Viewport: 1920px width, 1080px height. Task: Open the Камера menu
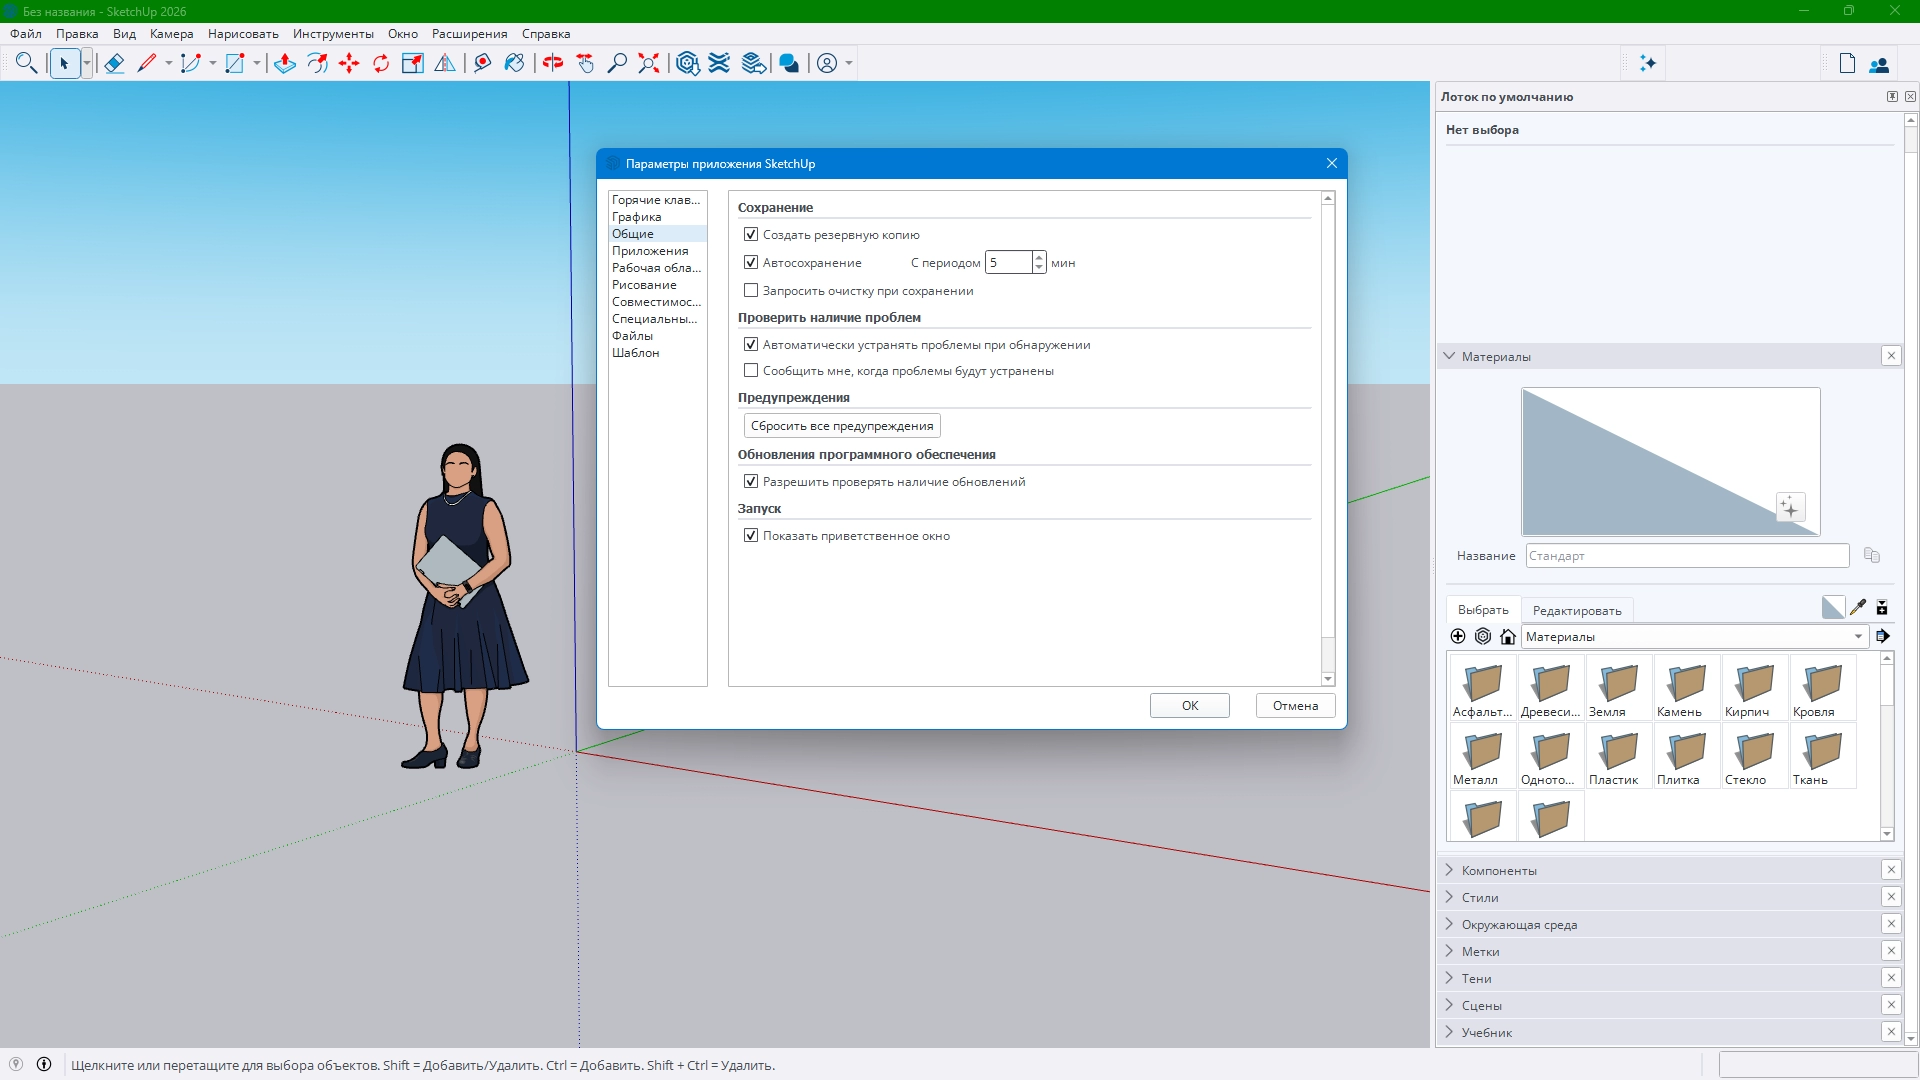coord(171,33)
